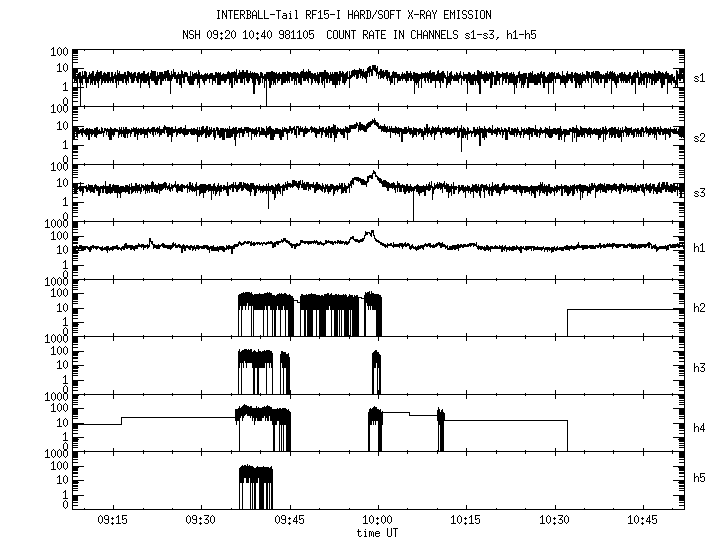Select the h2 channel label
Viewport: 720px width, 550px height.
701,307
